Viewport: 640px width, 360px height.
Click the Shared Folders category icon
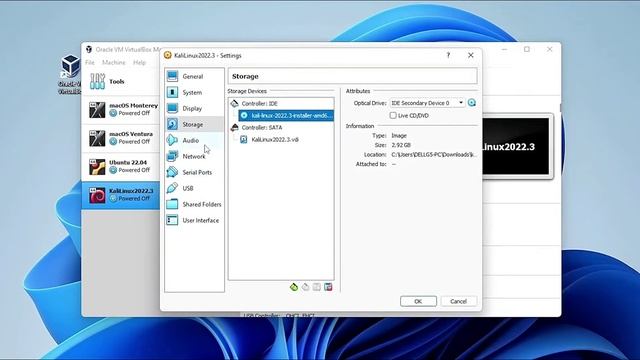tap(172, 204)
